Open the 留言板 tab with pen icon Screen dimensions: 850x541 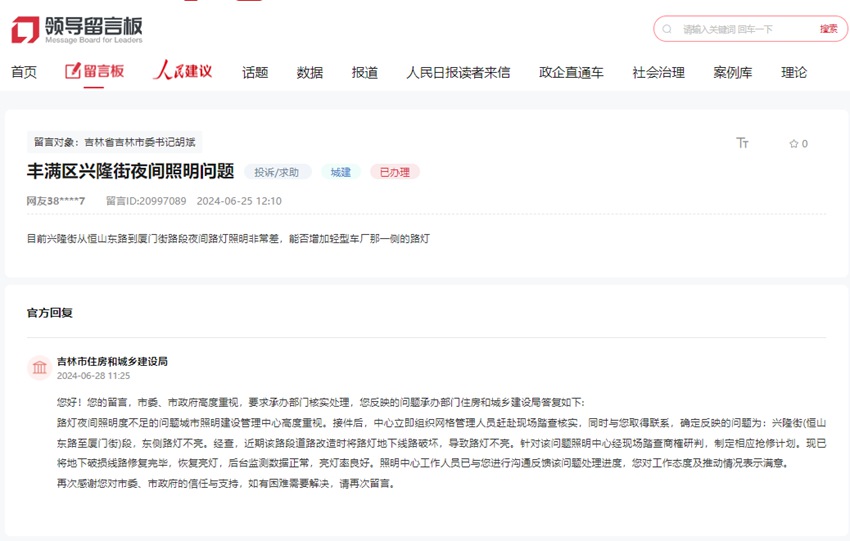95,72
